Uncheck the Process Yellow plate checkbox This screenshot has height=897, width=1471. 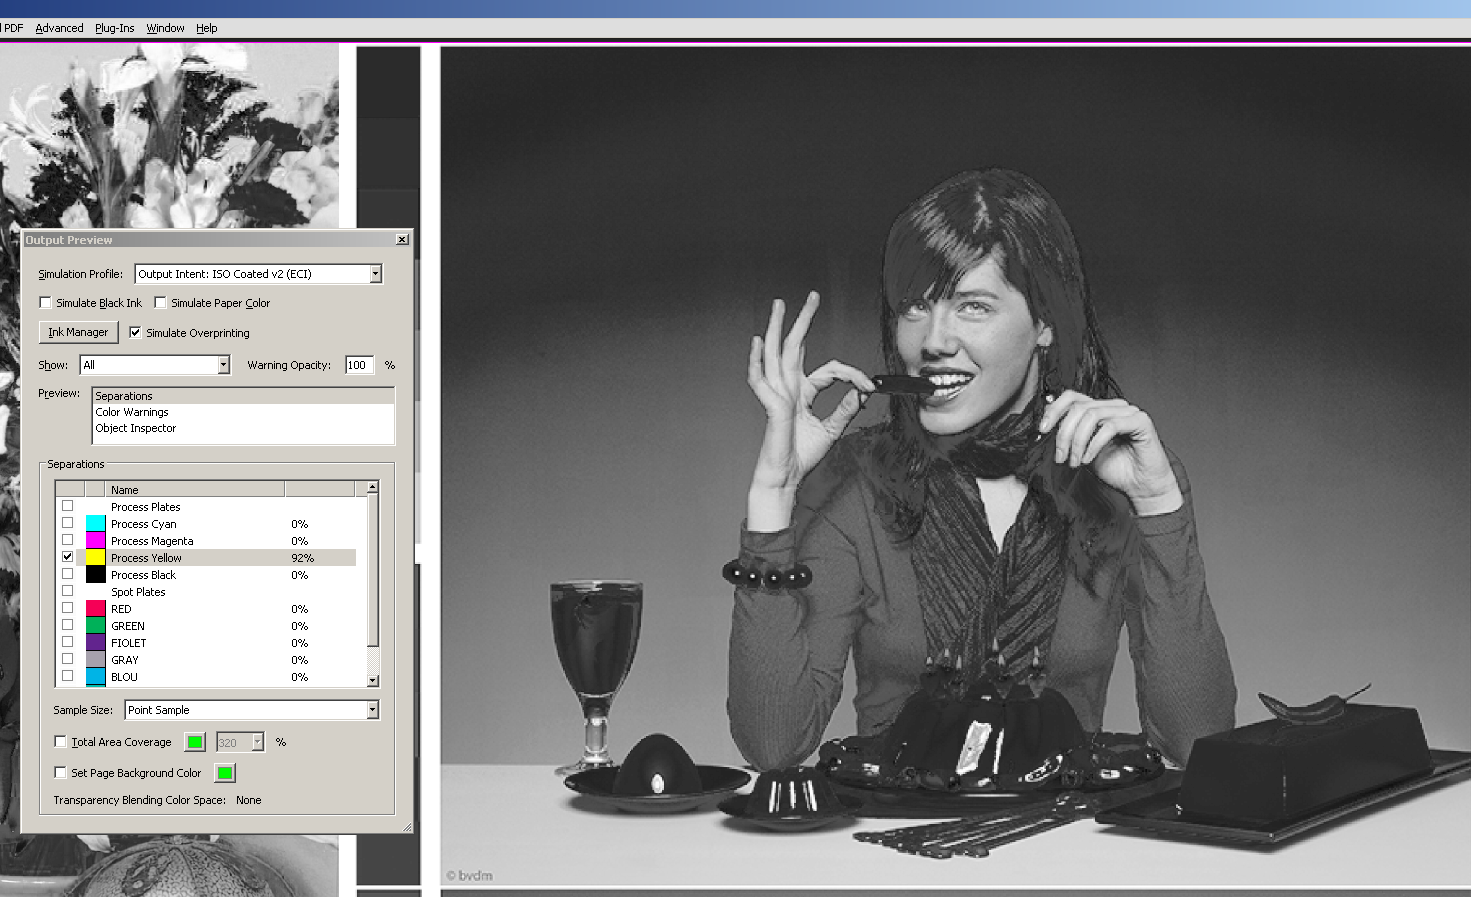[x=68, y=557]
